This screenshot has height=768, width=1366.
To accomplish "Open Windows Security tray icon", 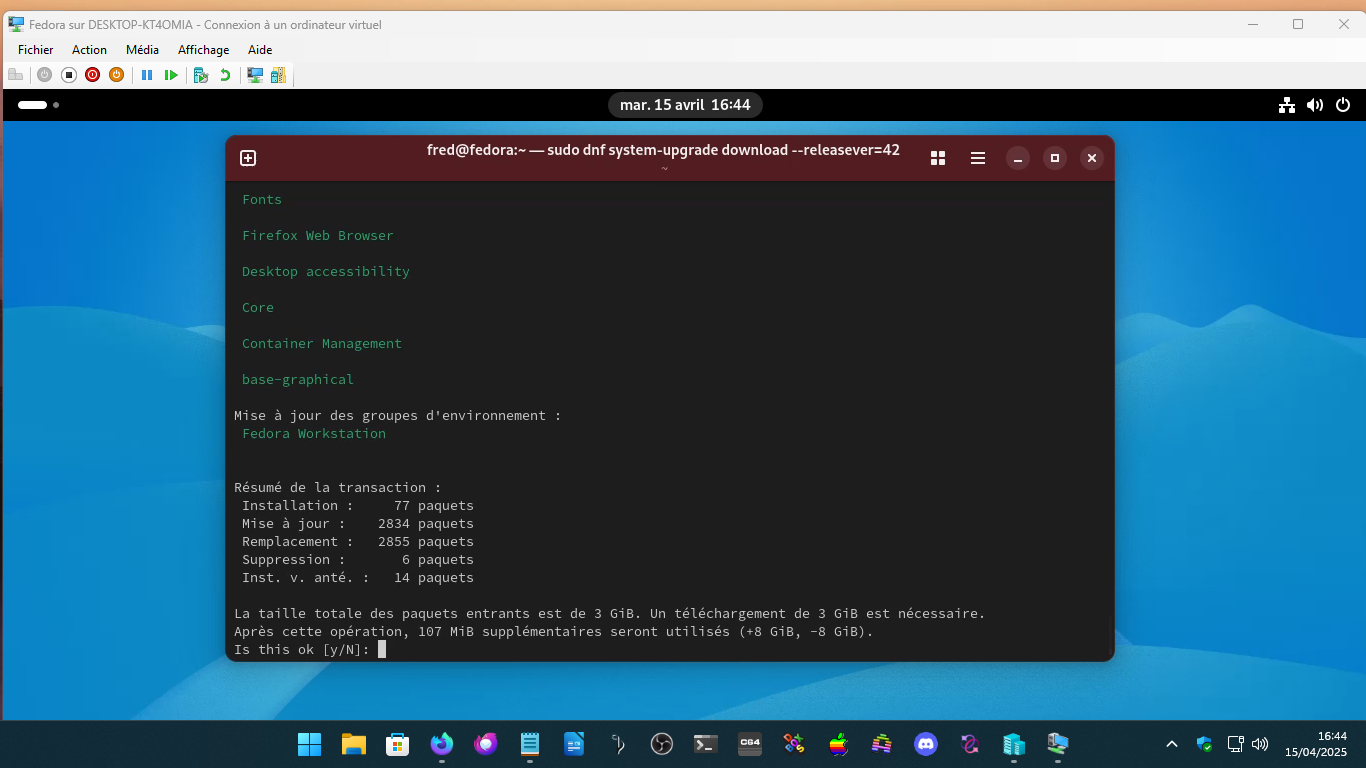I will click(1204, 744).
